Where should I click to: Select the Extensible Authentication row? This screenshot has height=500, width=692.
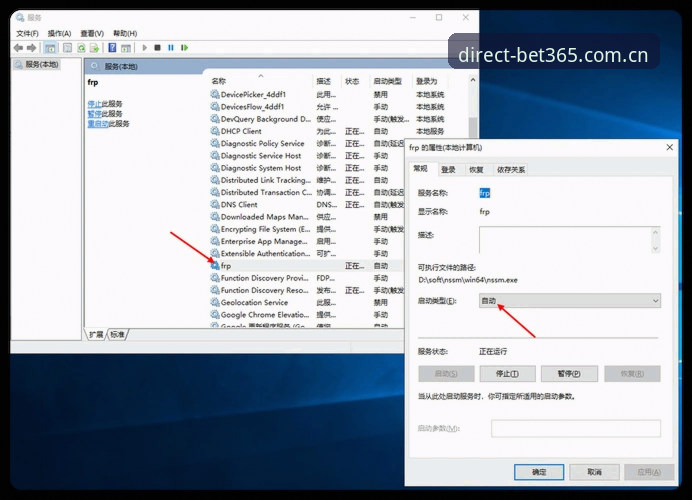click(x=307, y=254)
